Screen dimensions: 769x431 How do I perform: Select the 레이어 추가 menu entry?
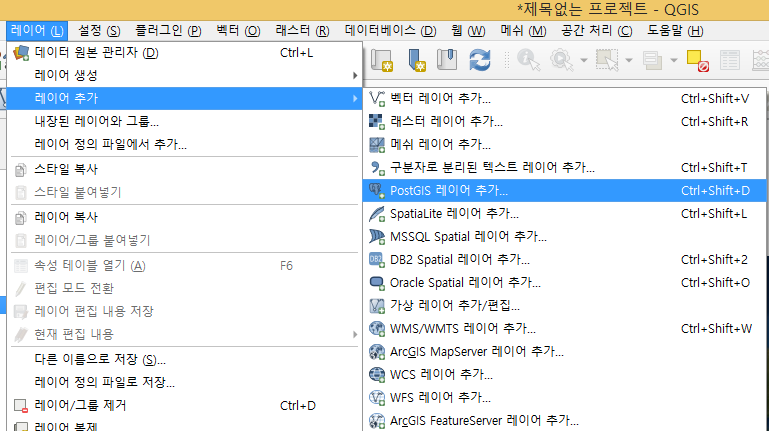coord(185,99)
